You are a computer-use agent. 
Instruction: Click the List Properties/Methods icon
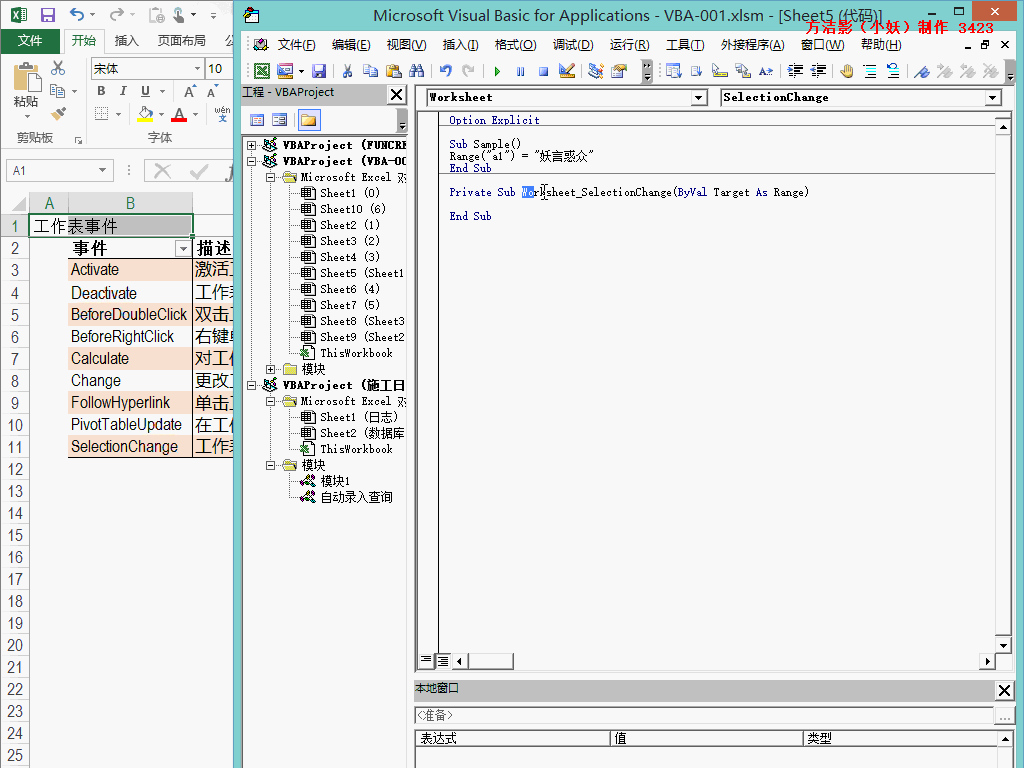coord(673,71)
